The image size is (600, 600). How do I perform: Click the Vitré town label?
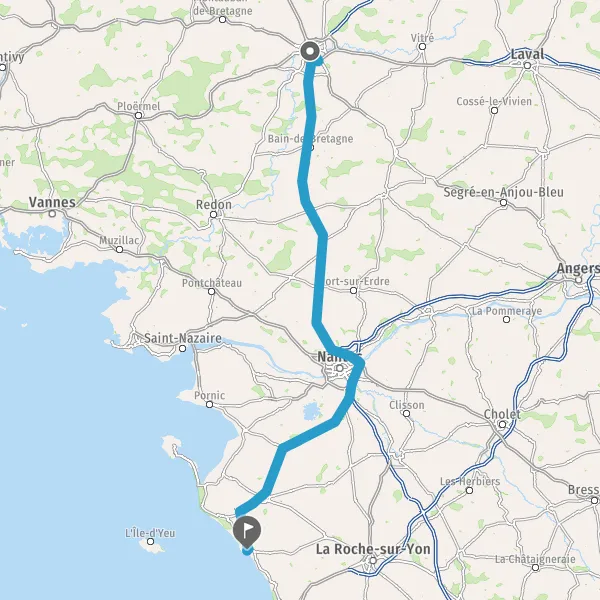coord(422,38)
